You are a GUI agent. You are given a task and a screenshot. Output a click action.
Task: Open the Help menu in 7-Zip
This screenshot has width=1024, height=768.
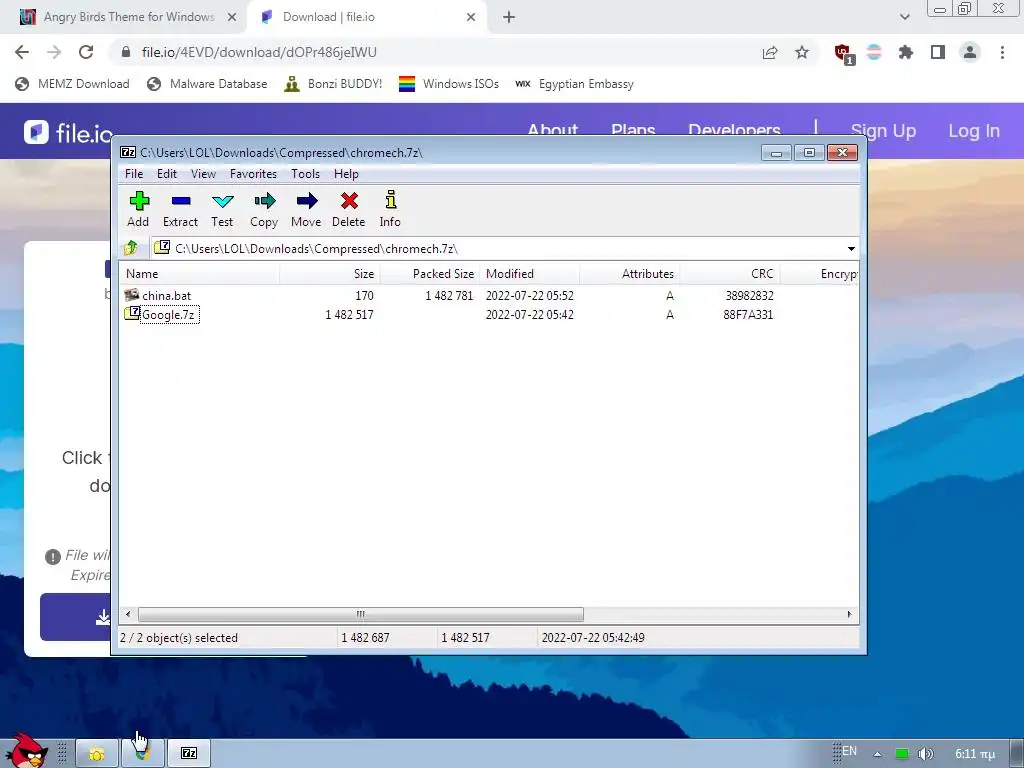(x=346, y=174)
